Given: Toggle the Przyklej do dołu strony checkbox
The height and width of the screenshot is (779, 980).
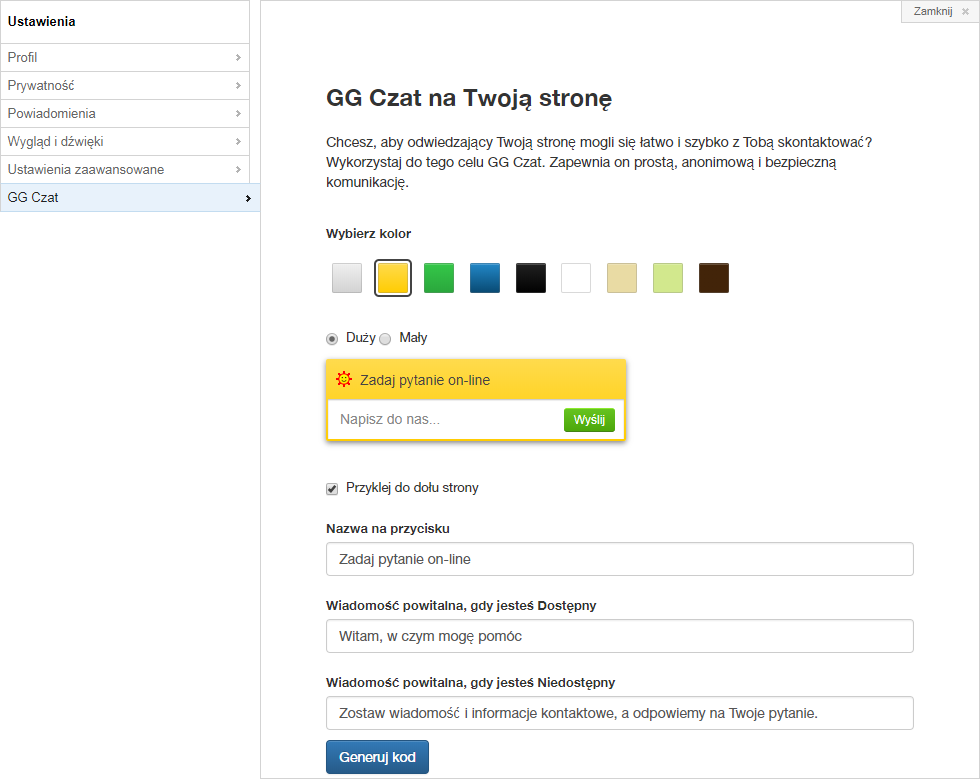Looking at the screenshot, I should pos(332,488).
